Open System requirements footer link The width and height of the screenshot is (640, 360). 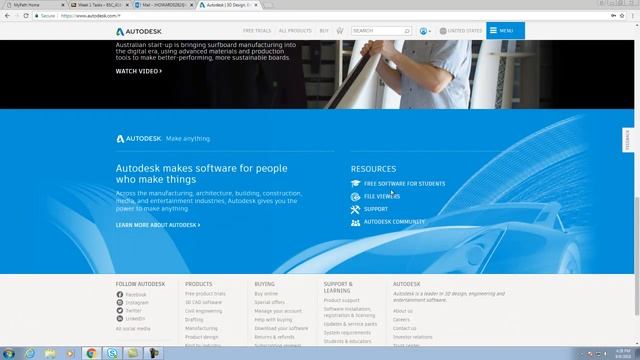click(x=347, y=333)
